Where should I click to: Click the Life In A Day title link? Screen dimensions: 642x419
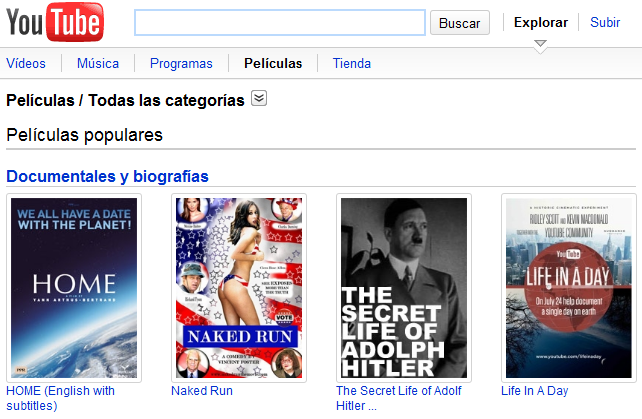tap(535, 391)
